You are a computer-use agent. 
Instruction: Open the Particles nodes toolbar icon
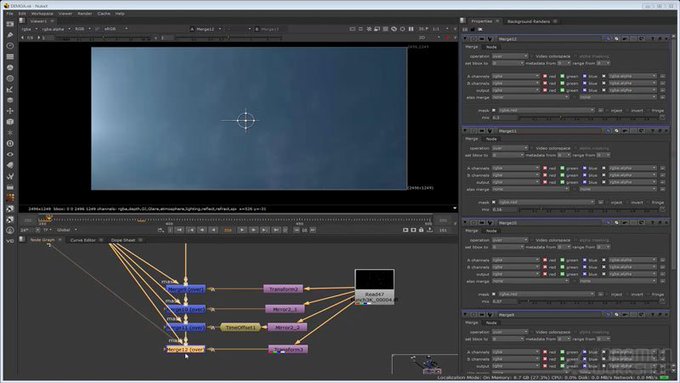coord(10,132)
